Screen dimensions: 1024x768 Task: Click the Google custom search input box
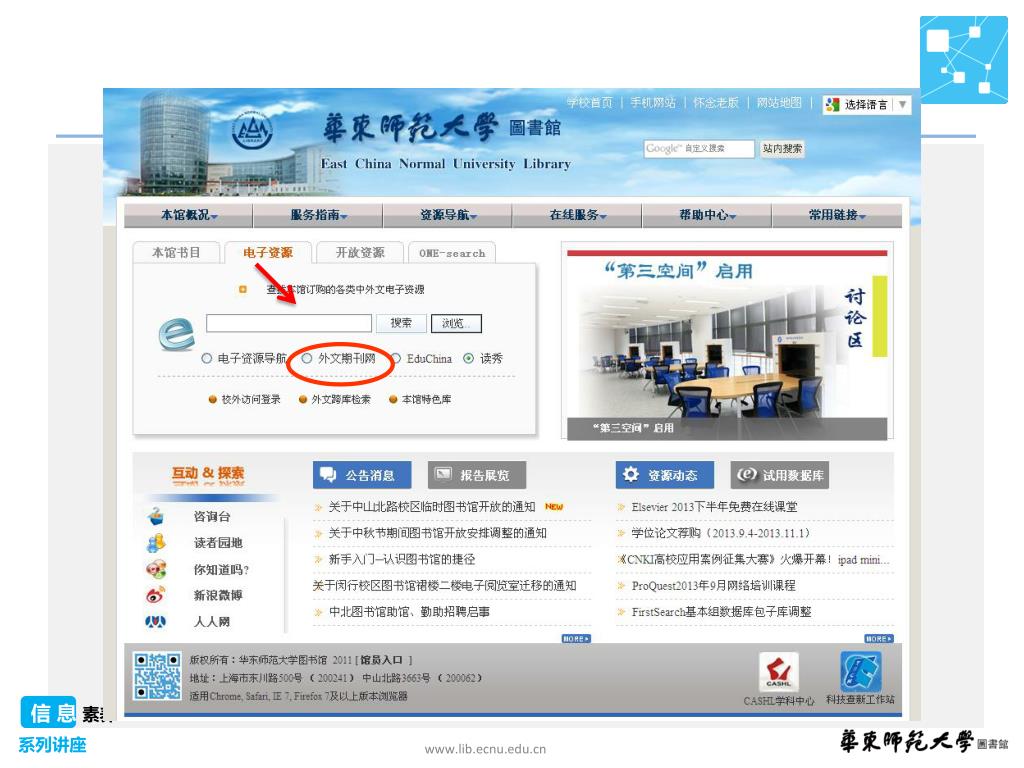pos(699,149)
